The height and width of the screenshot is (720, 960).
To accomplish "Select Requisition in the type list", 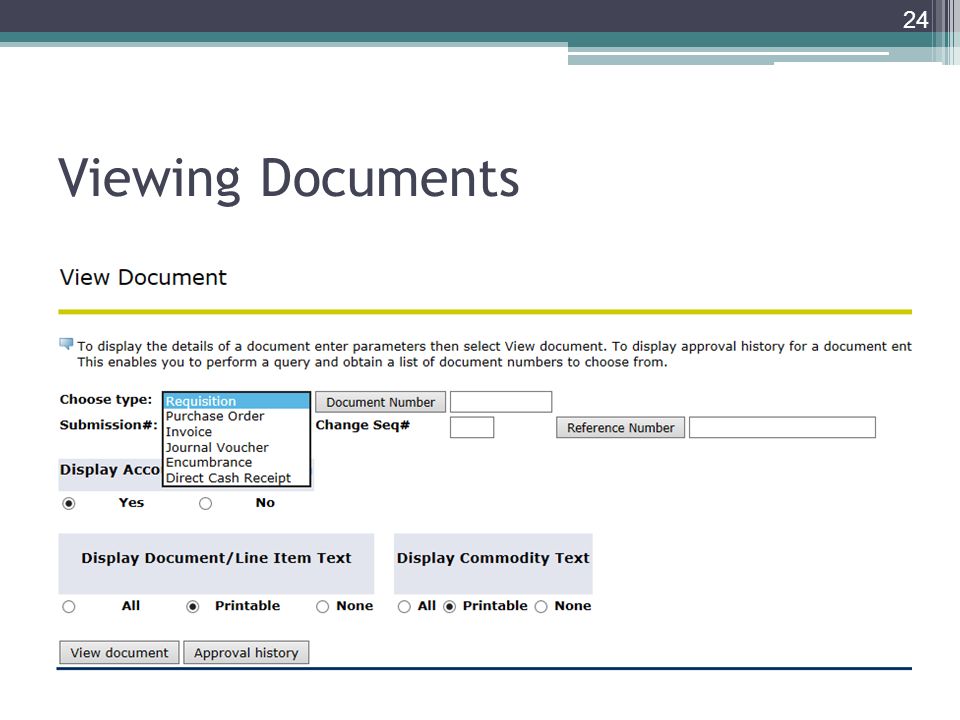I will coord(236,401).
